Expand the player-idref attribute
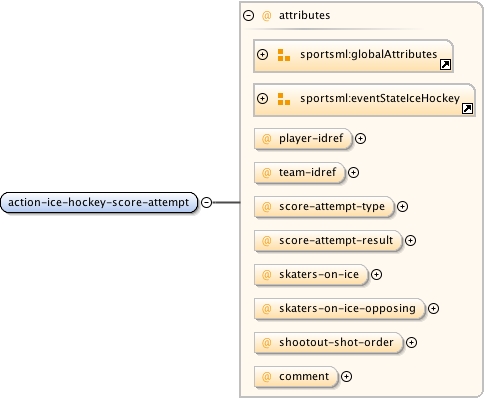This screenshot has width=501, height=399. (x=360, y=138)
